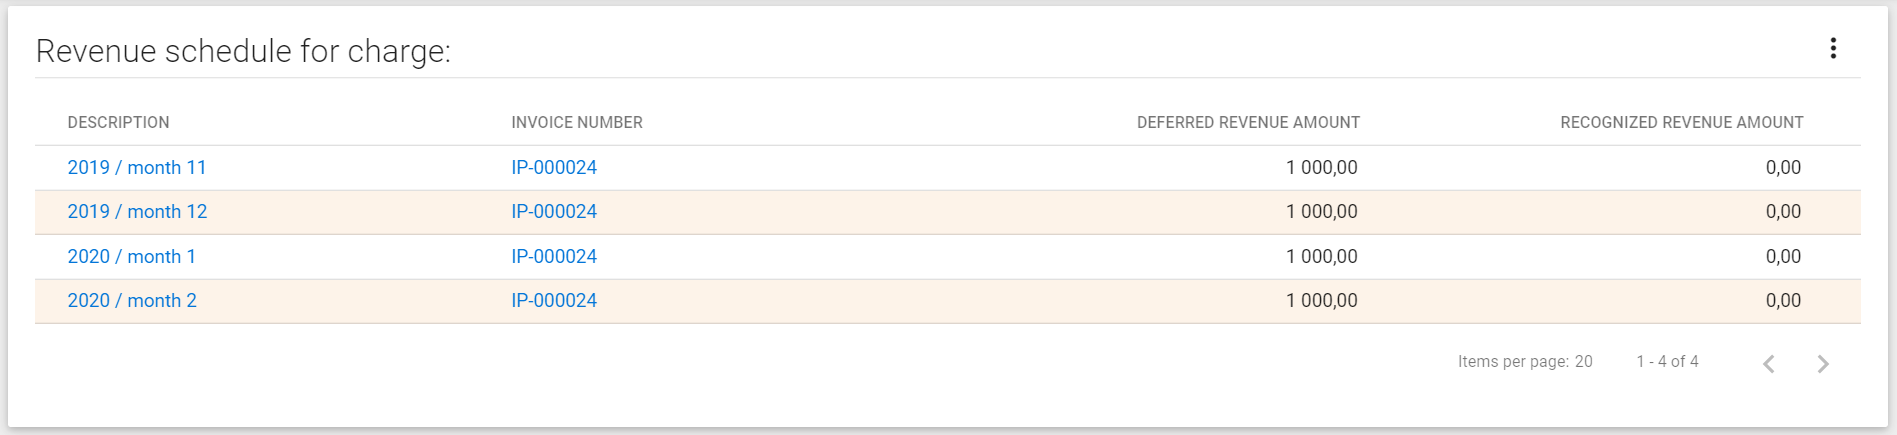Viewport: 1897px width, 435px height.
Task: Go to next page arrow
Action: click(x=1823, y=363)
